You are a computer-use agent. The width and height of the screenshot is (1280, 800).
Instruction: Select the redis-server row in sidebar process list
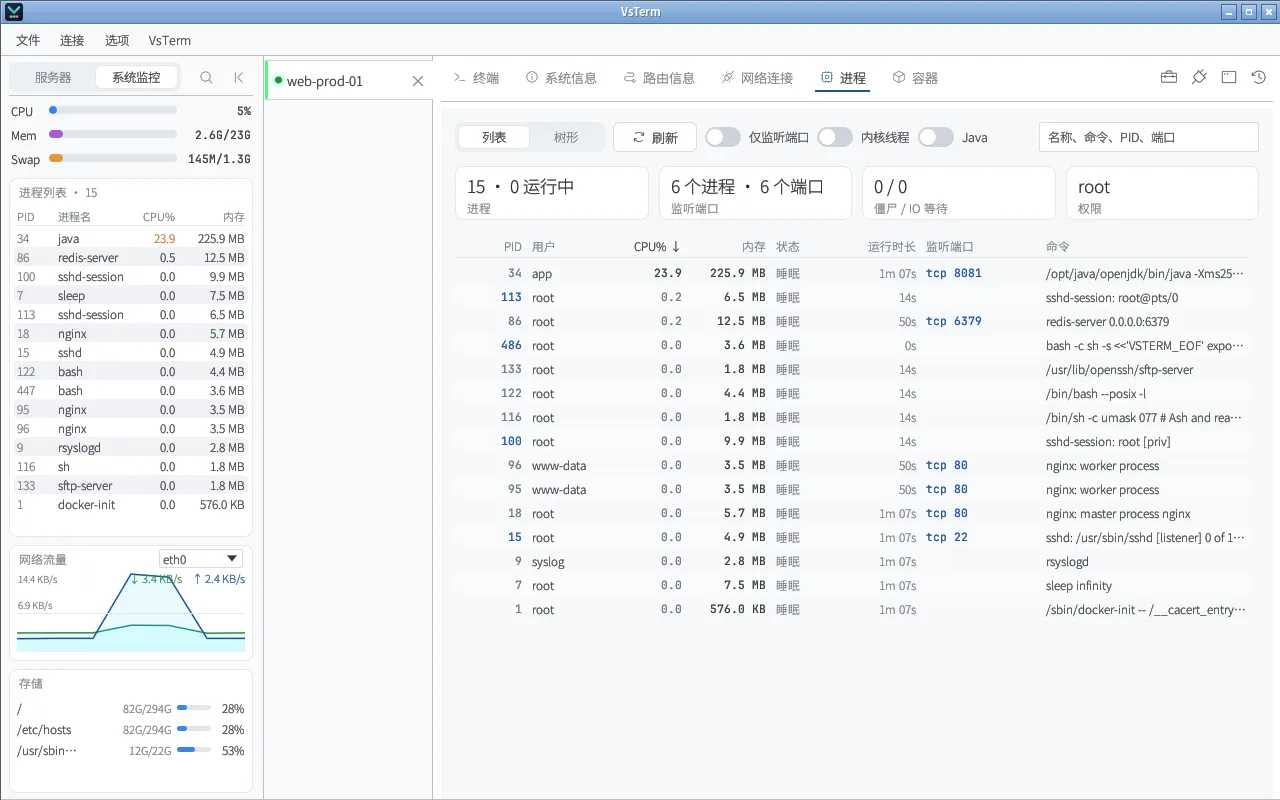pyautogui.click(x=131, y=258)
